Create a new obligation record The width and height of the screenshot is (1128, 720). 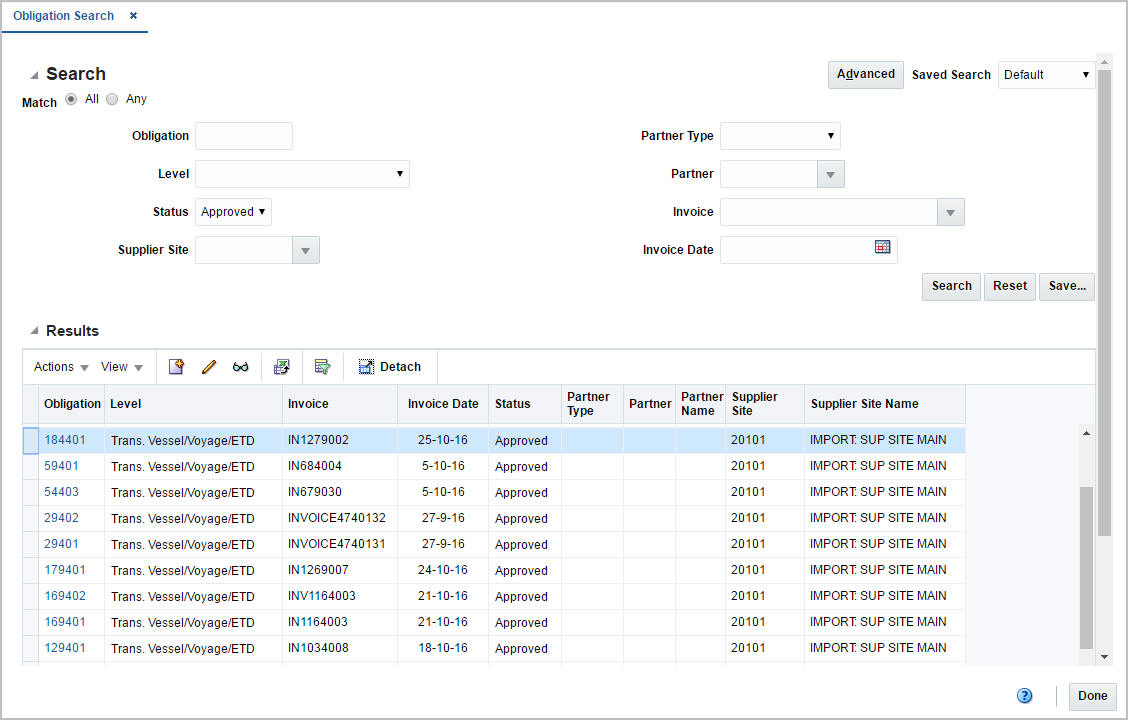tap(176, 366)
